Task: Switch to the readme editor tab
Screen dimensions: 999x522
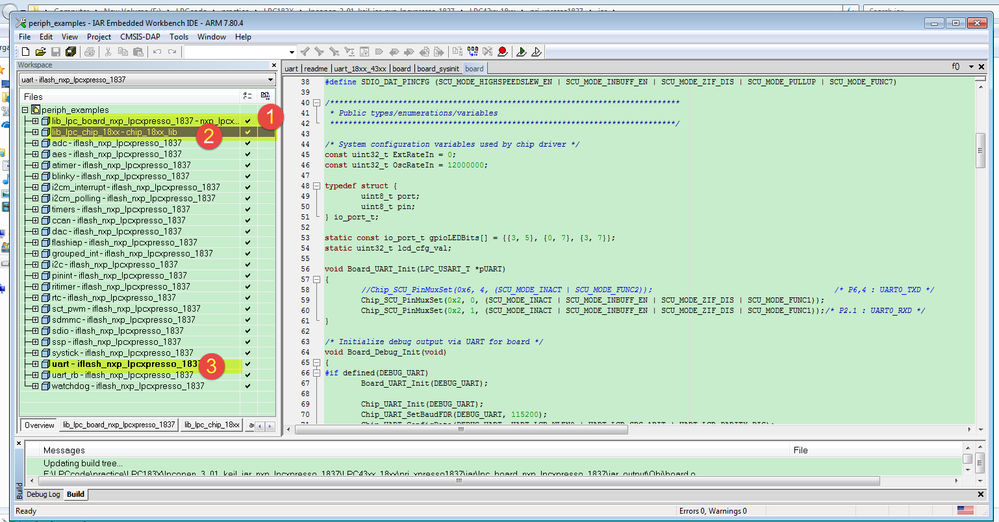Action: [x=315, y=68]
